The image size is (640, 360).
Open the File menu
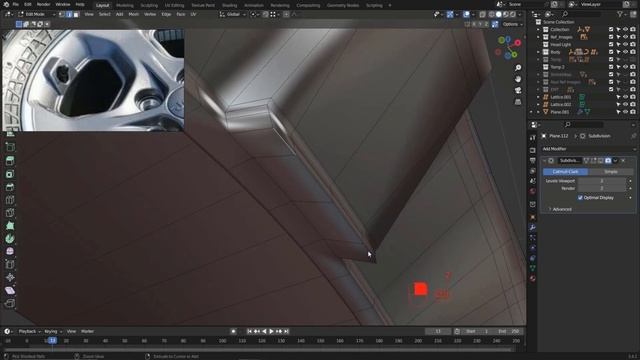point(16,4)
